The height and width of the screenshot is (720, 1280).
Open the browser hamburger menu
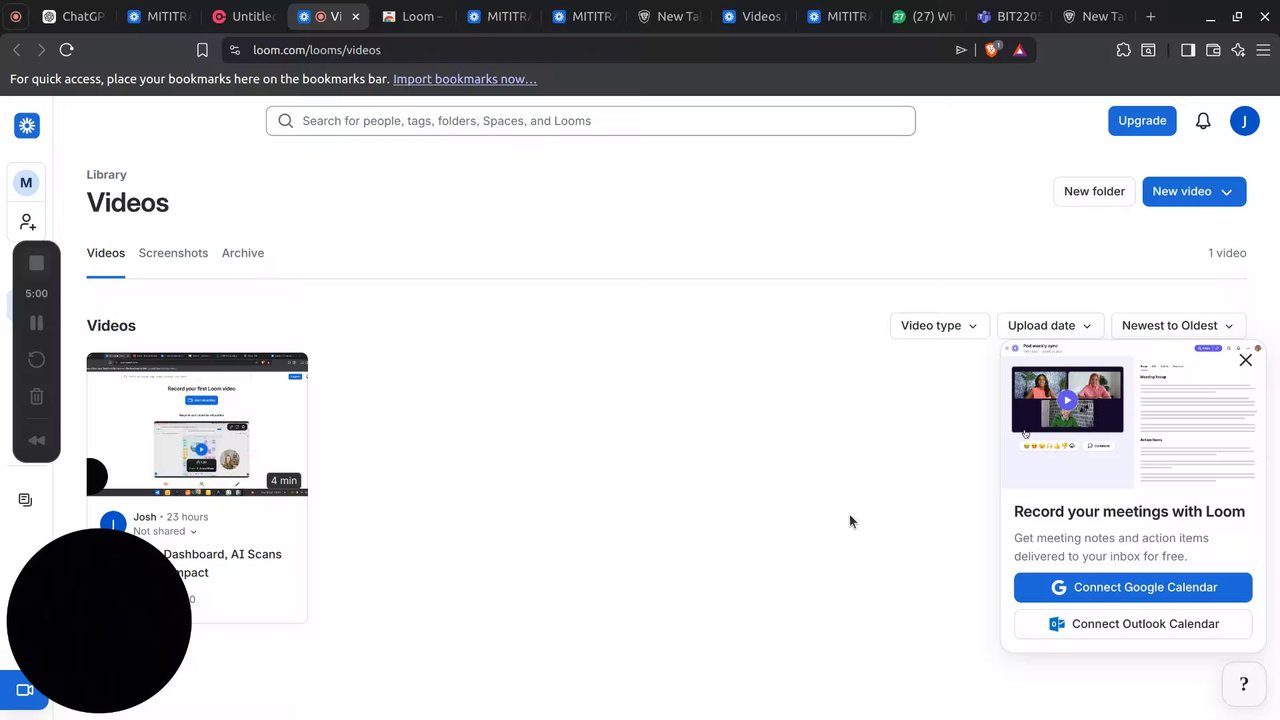(x=1263, y=50)
